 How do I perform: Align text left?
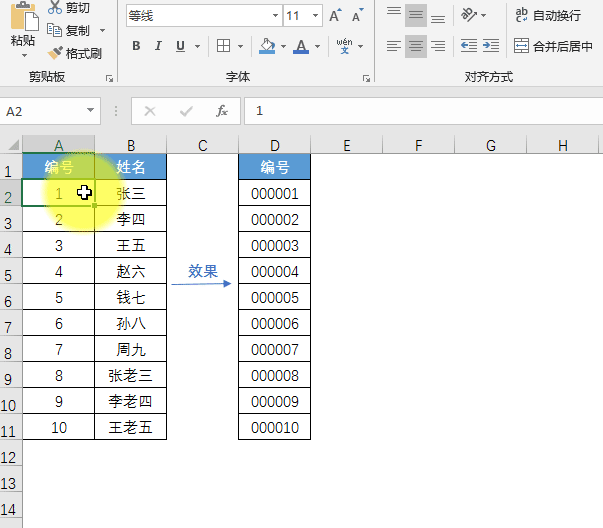pos(394,46)
